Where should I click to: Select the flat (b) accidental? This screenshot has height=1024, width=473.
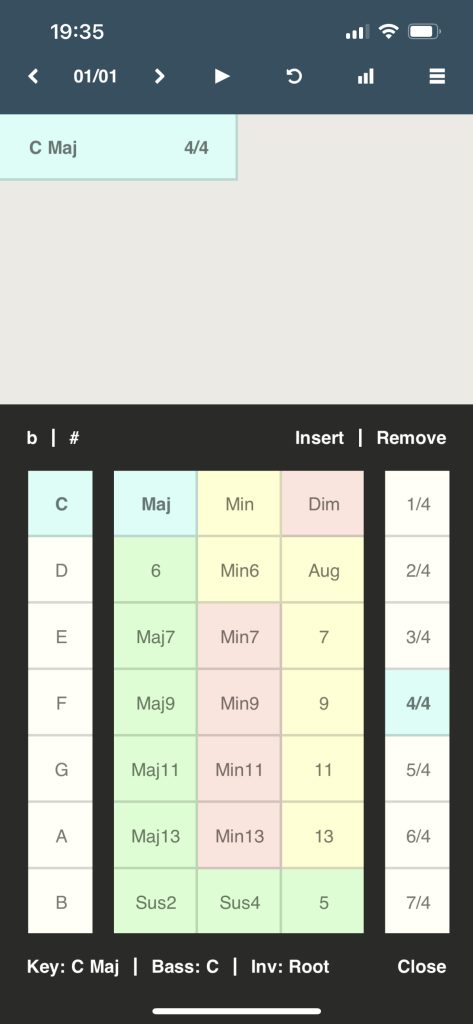(32, 438)
